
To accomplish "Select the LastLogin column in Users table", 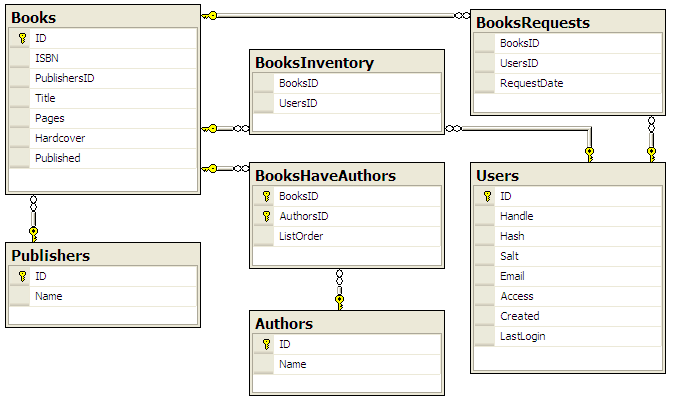I will tap(522, 336).
